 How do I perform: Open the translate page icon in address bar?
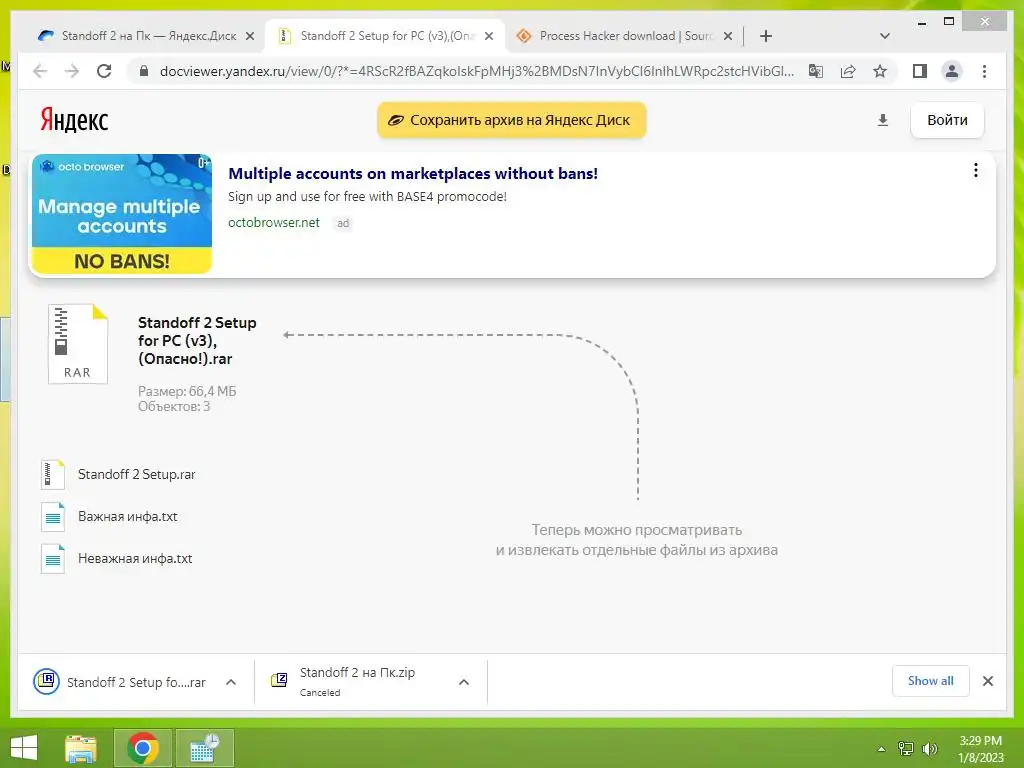816,71
